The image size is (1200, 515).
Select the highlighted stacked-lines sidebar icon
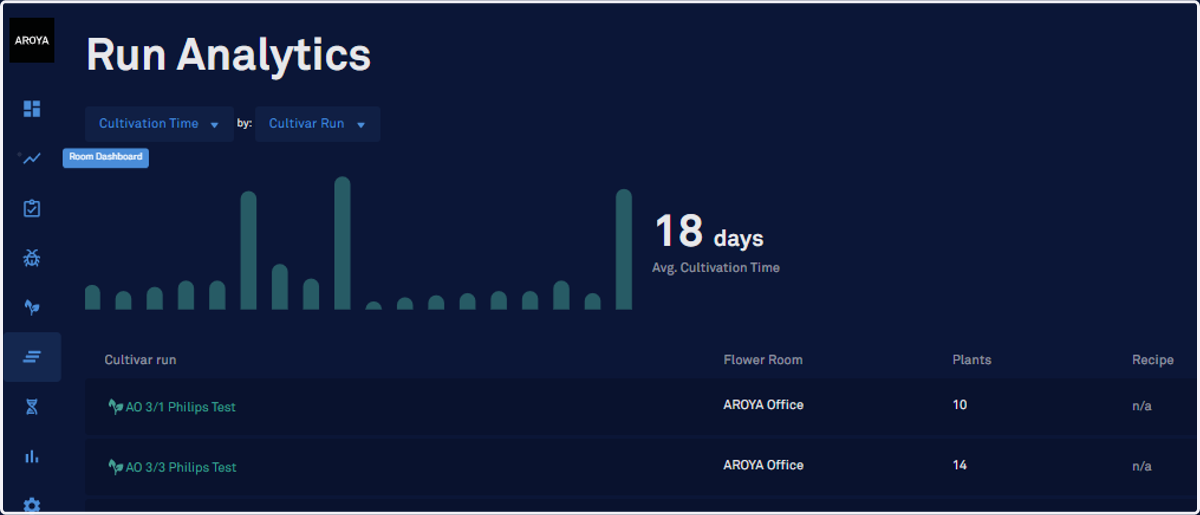[x=32, y=357]
